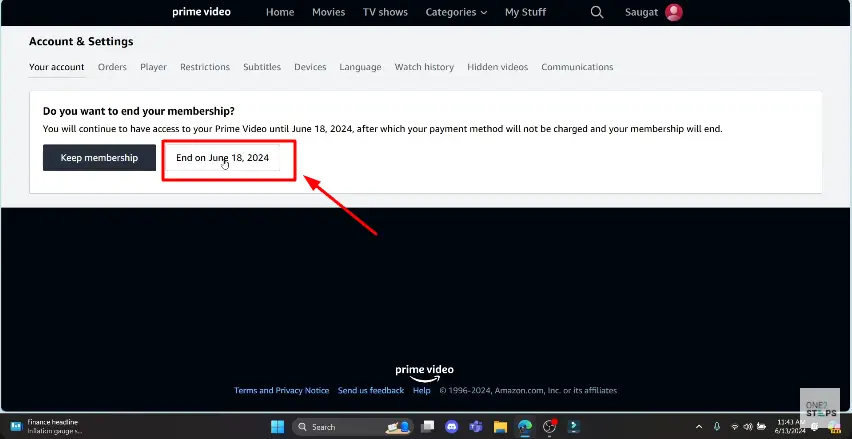
Task: Open the Finance headline news widget
Action: (x=46, y=427)
